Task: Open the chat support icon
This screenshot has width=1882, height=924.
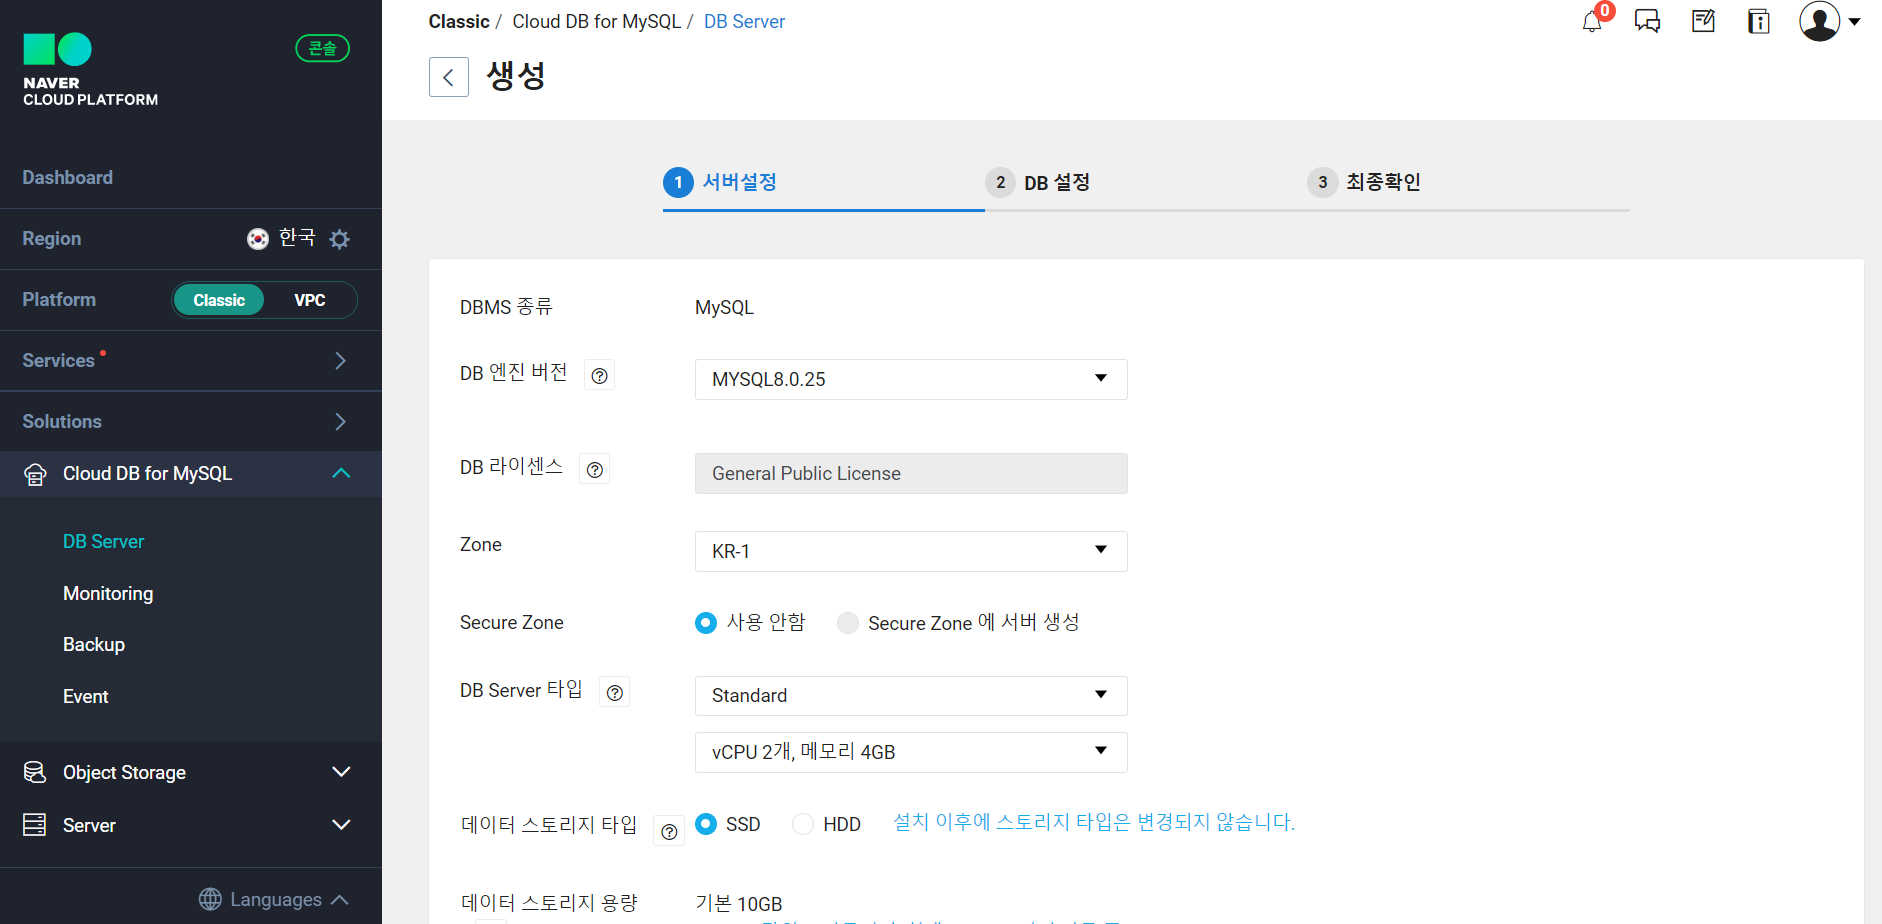Action: [1647, 21]
